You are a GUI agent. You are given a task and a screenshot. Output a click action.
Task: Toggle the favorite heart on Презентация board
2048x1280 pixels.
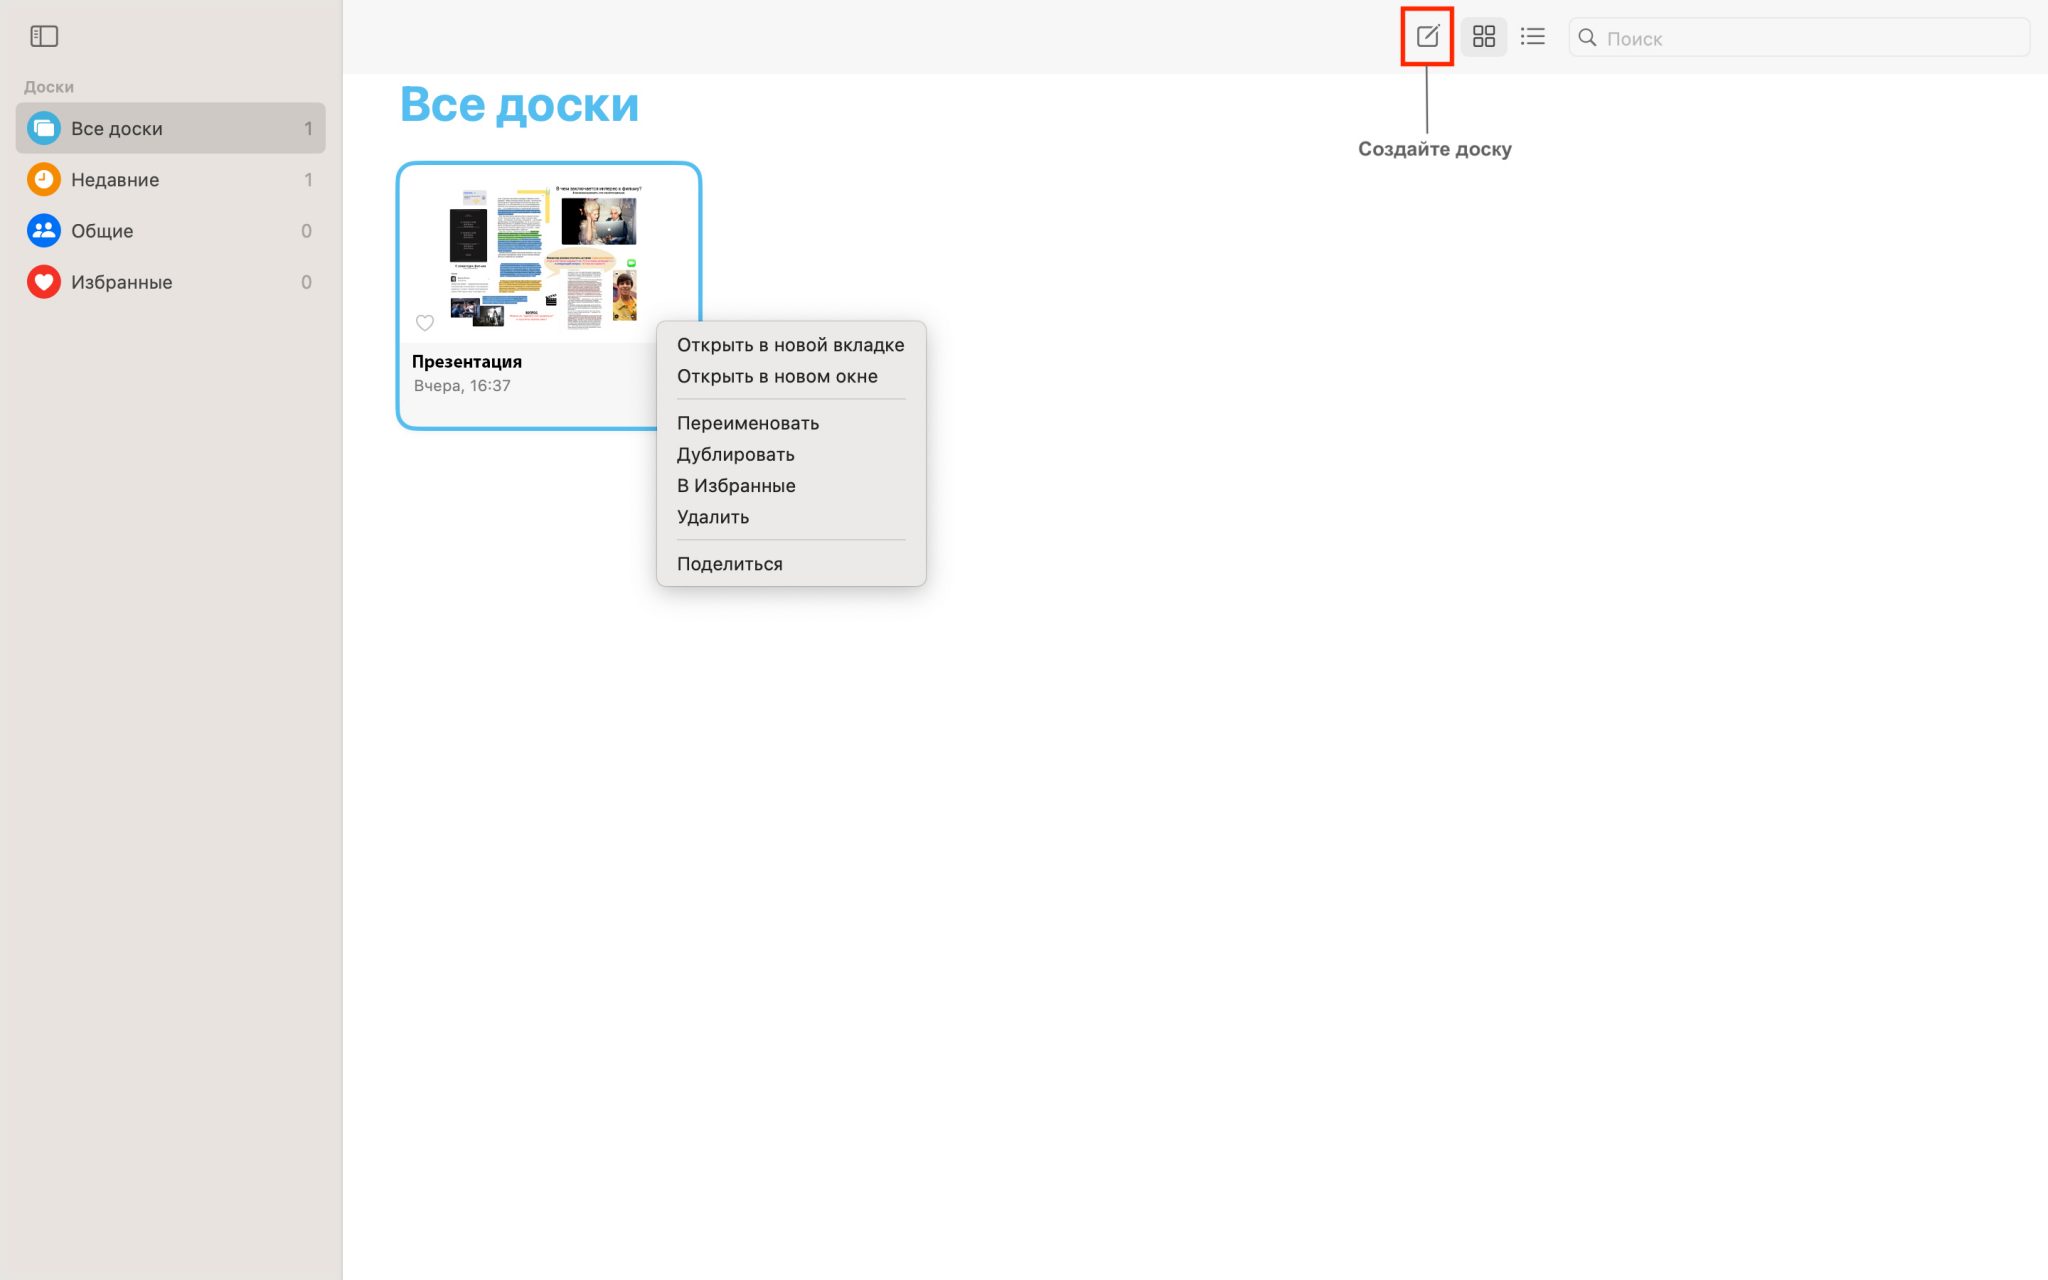tap(425, 323)
